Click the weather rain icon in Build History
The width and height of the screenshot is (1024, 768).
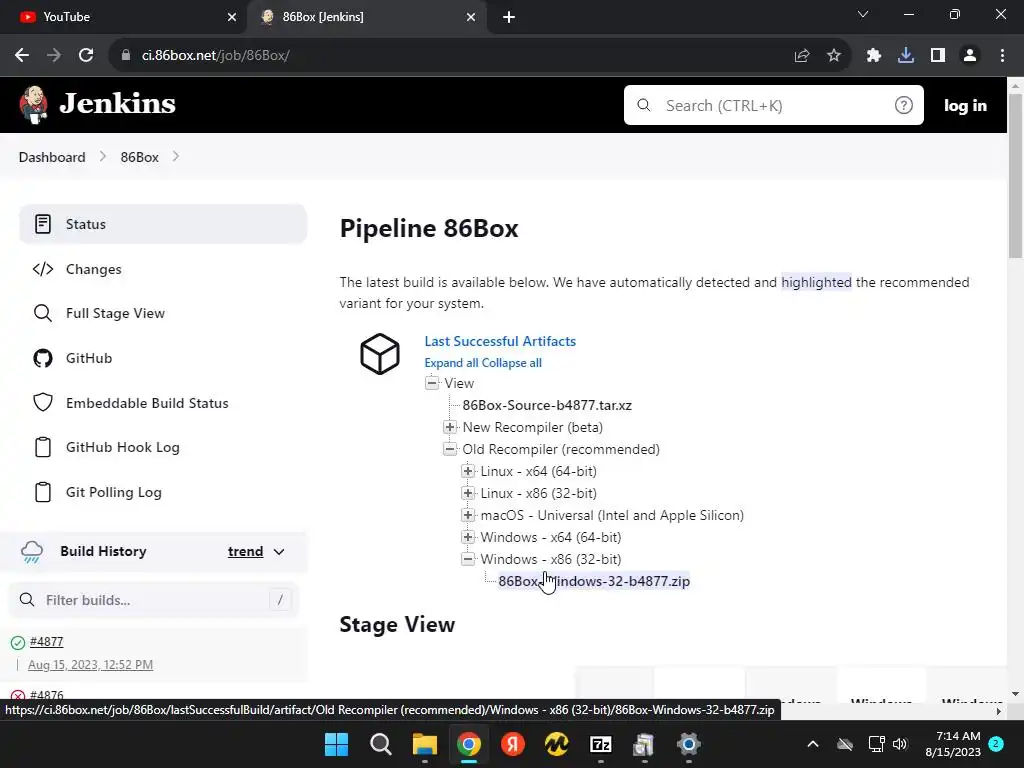[31, 552]
